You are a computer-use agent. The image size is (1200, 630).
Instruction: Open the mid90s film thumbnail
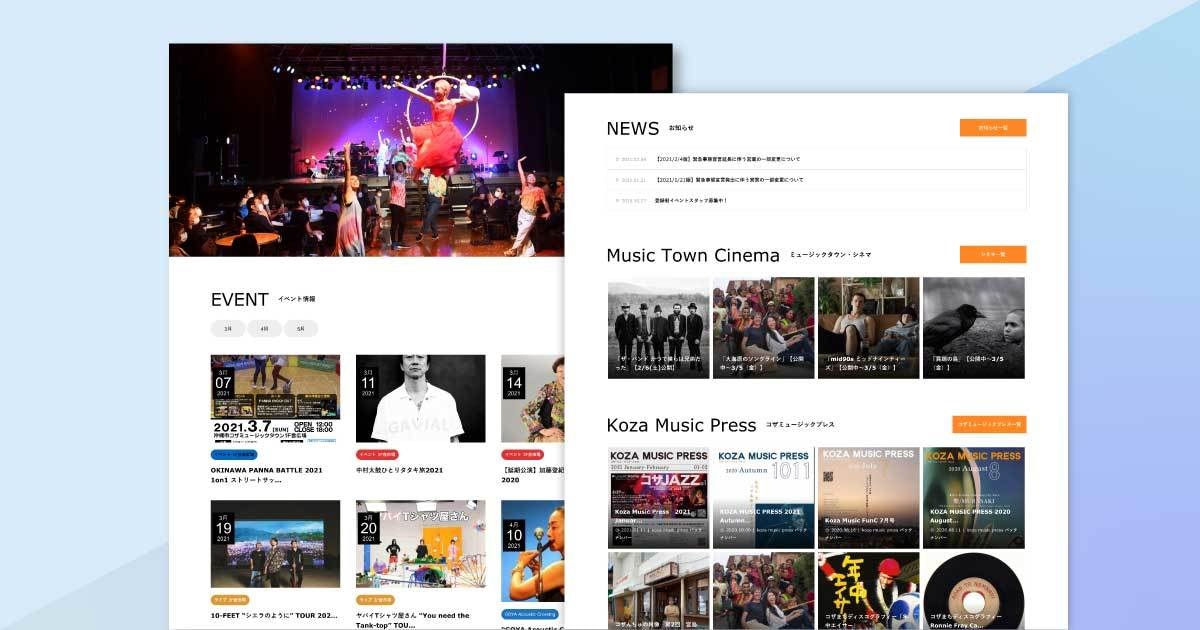pyautogui.click(x=869, y=328)
